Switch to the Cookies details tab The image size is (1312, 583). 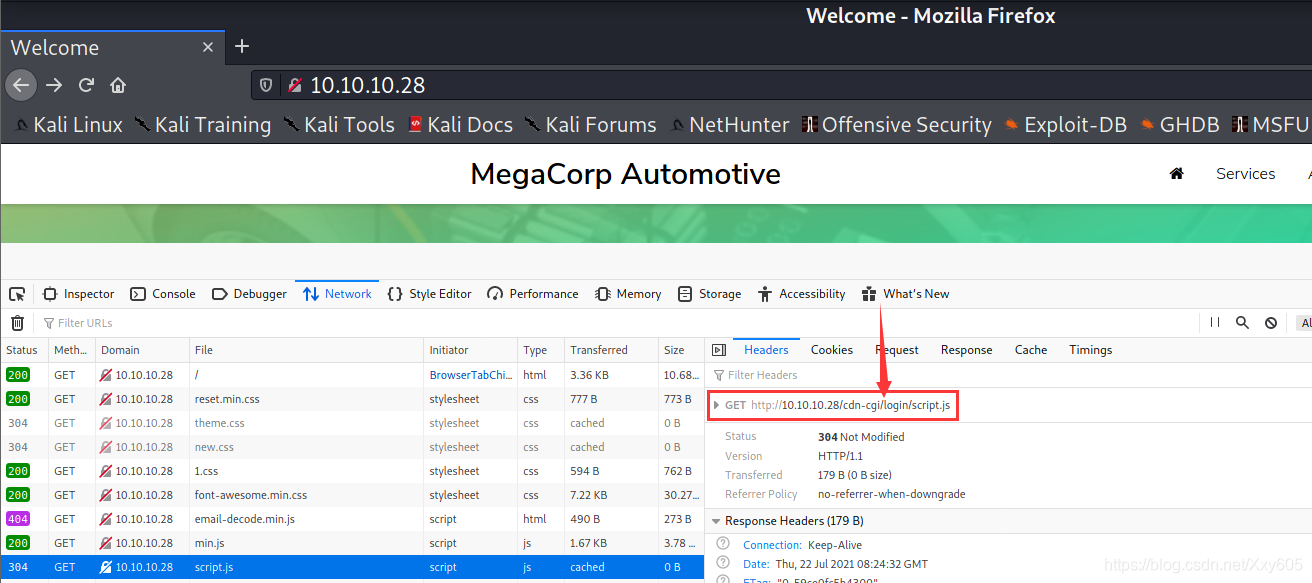[832, 350]
